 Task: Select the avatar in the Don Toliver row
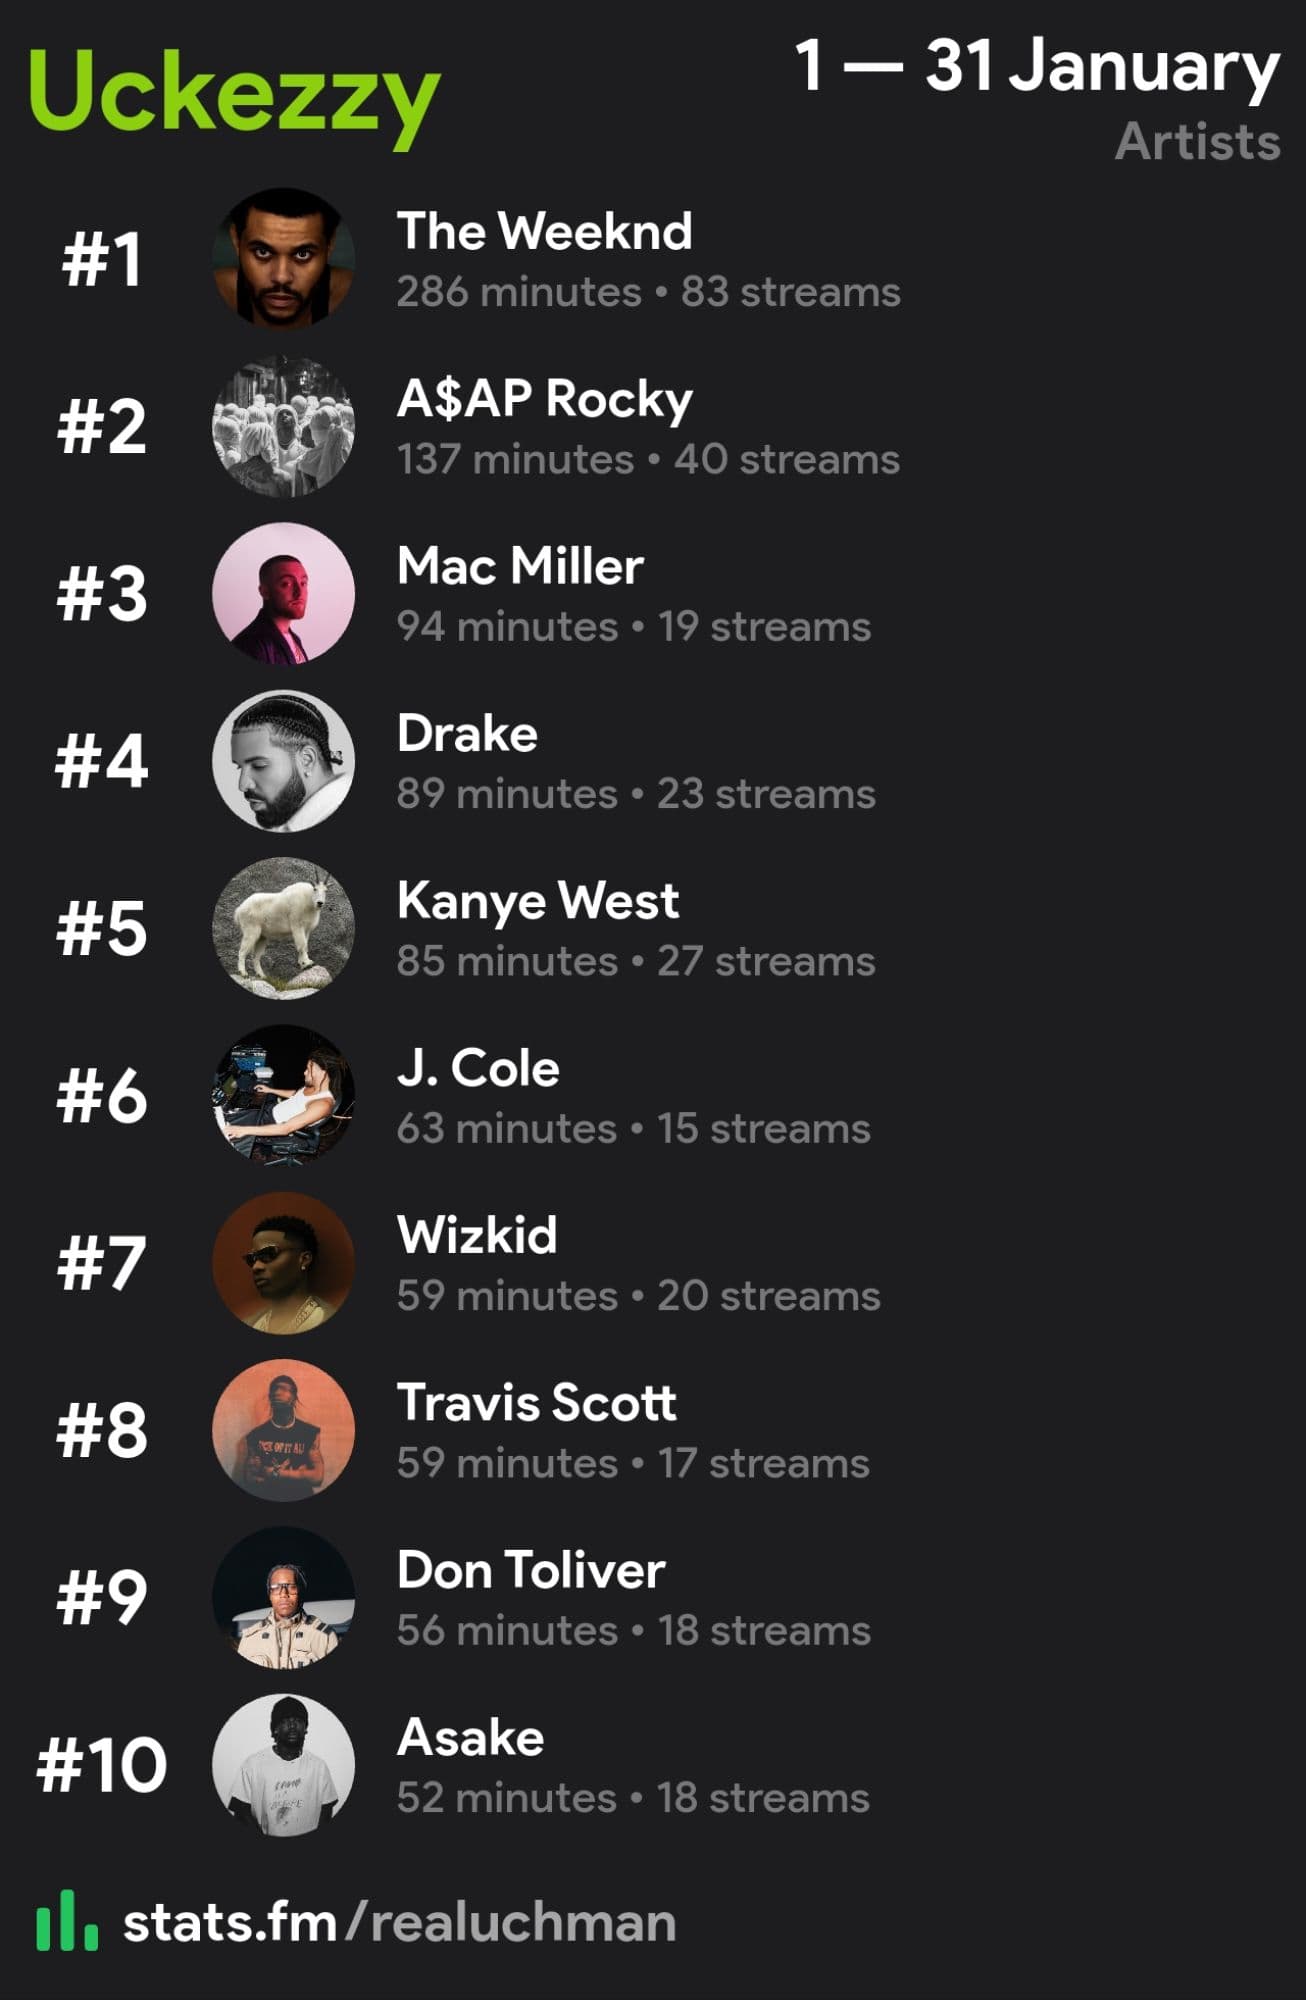(x=283, y=1597)
